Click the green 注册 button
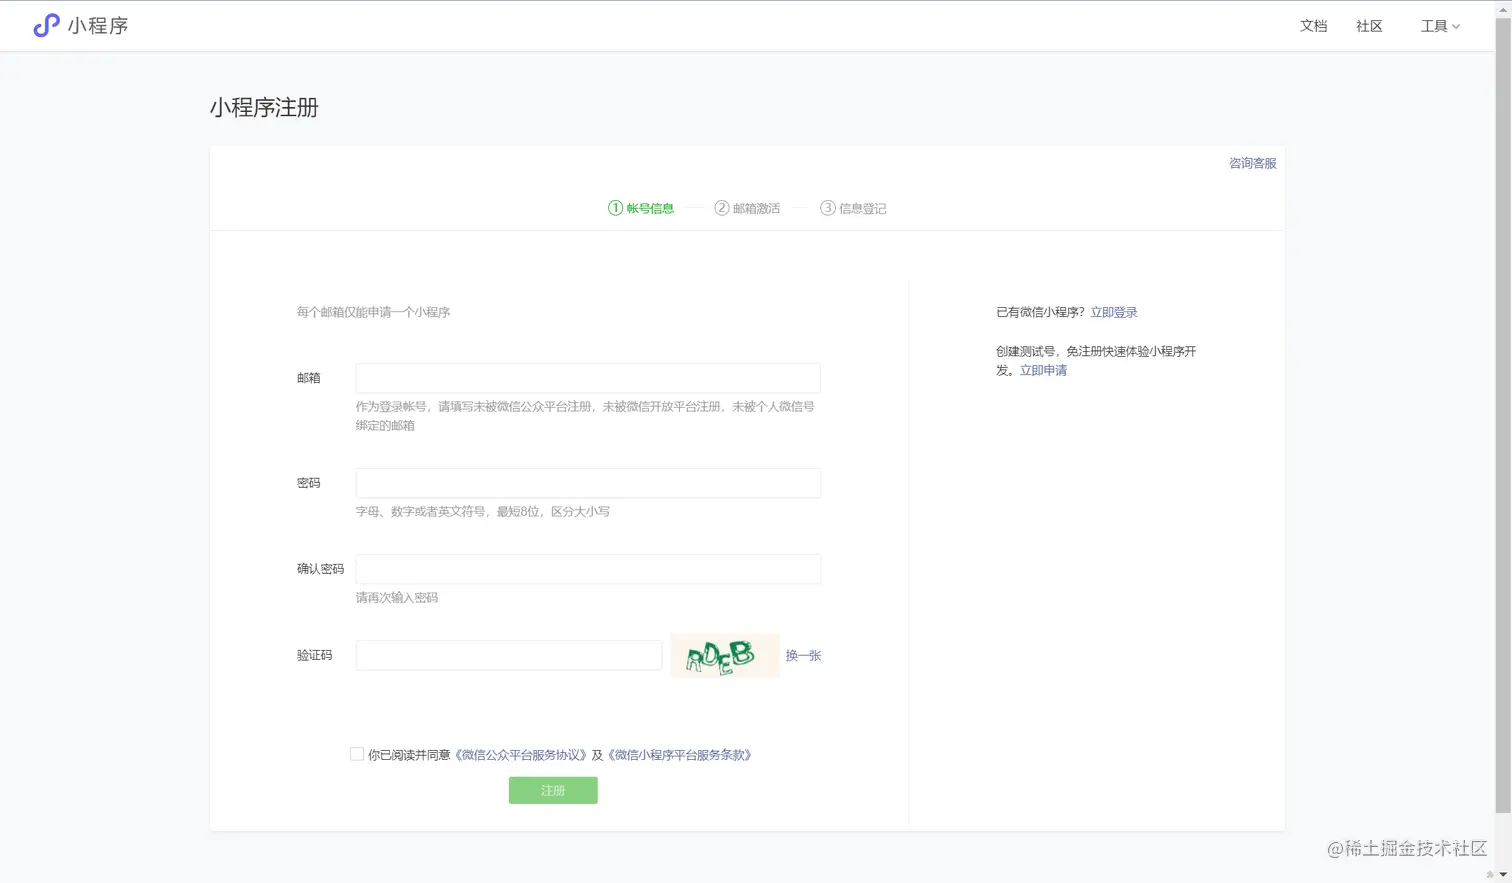Viewport: 1512px width, 883px height. (x=553, y=790)
